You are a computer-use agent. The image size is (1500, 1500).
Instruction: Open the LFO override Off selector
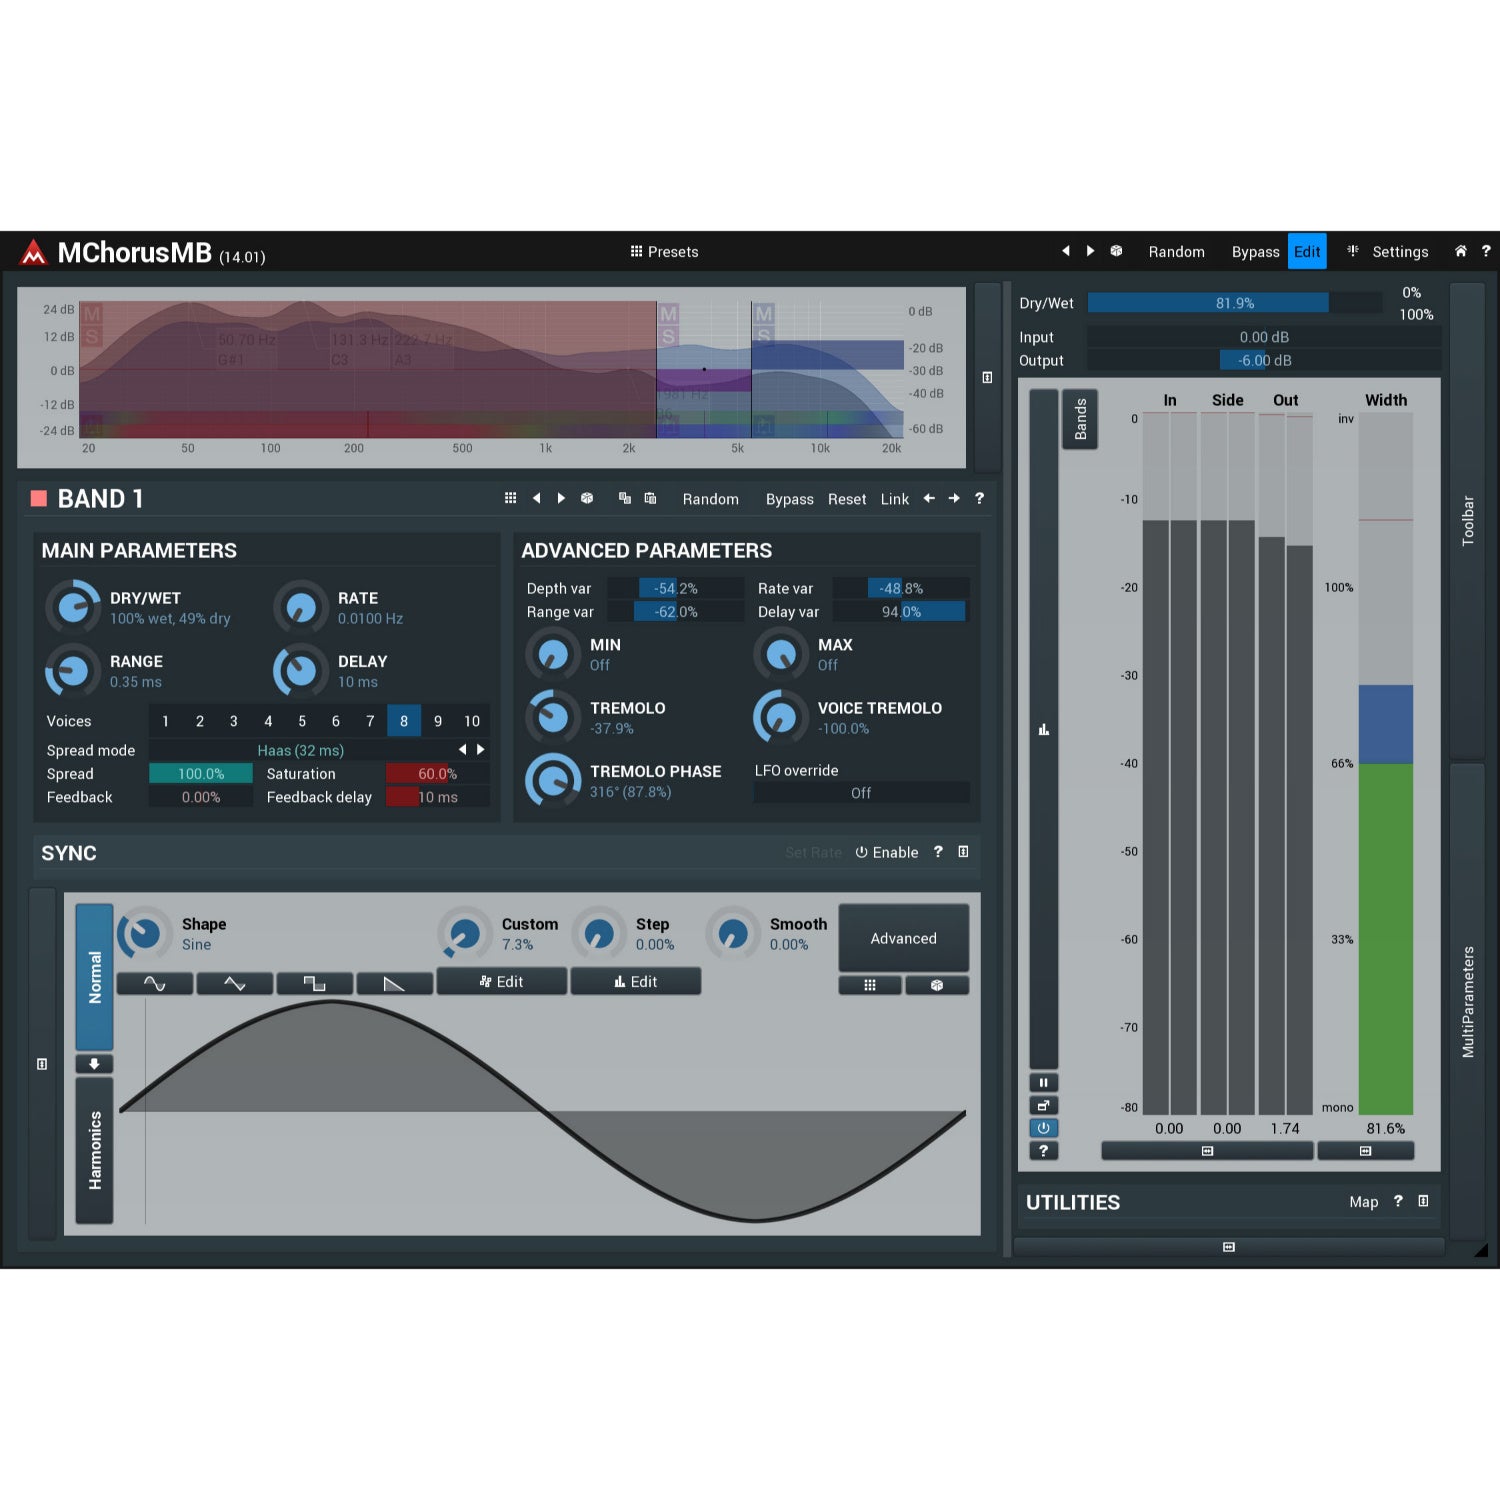point(861,793)
